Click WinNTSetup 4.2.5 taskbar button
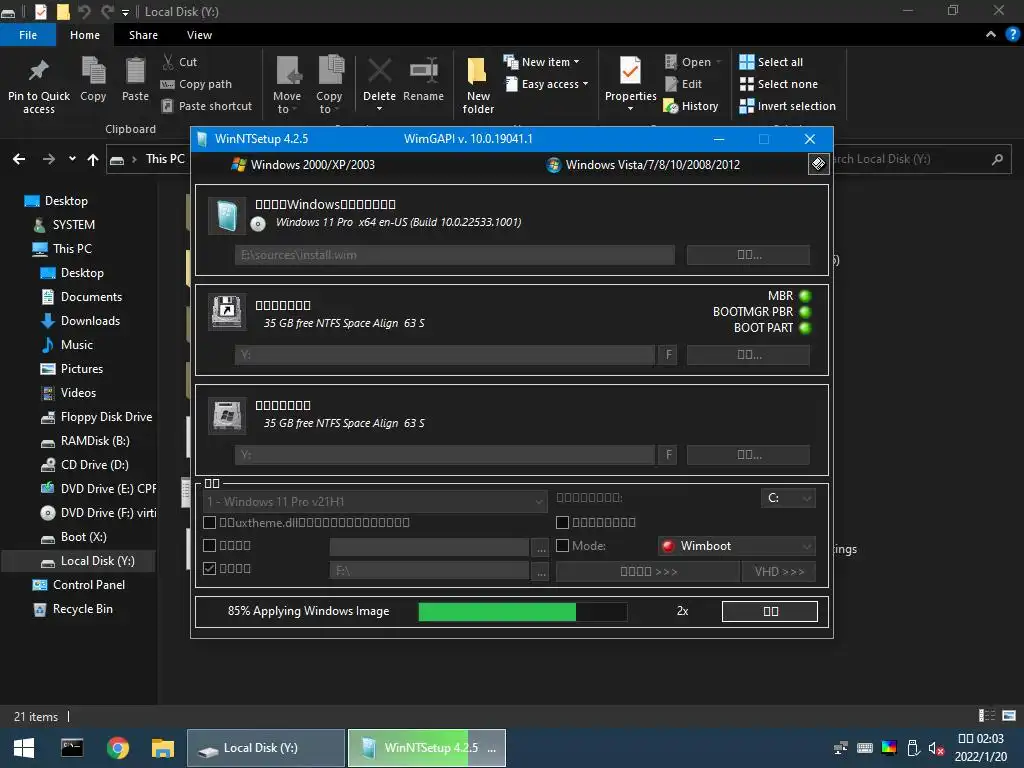Screen dimensions: 1024x768 (x=426, y=748)
